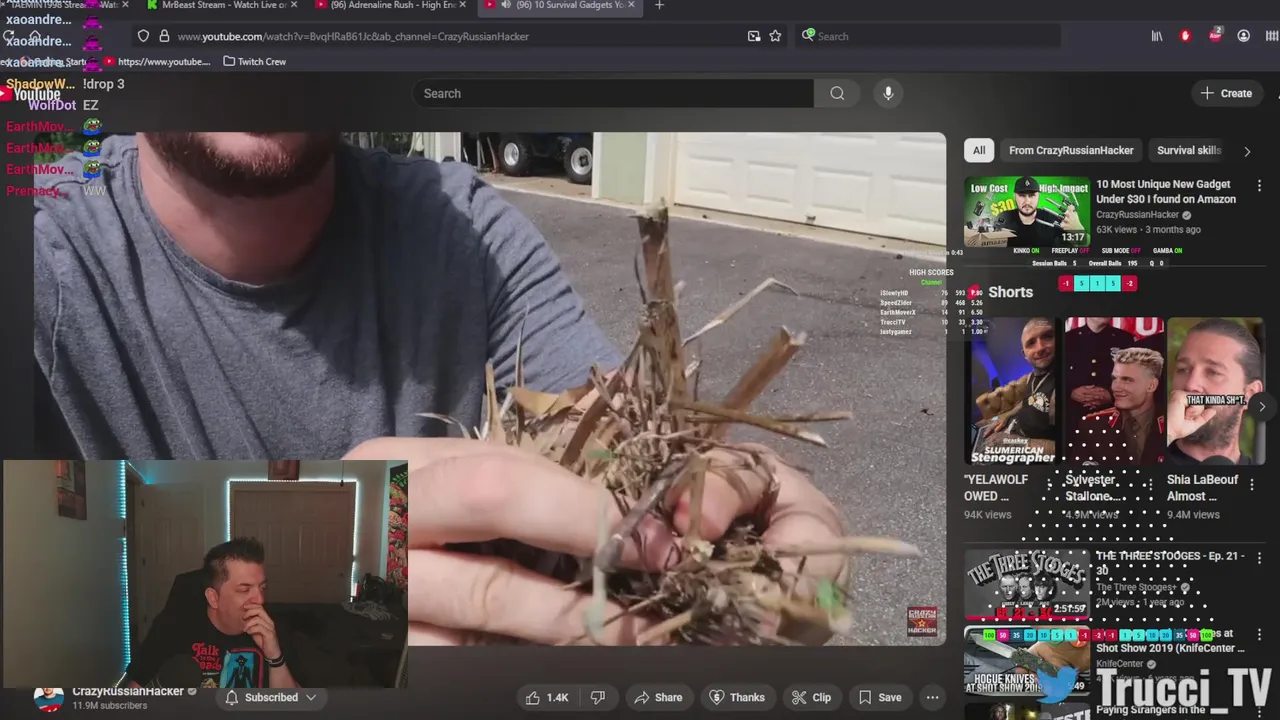Click the Share arrow button
Screen dimensions: 1280x720
tap(658, 697)
